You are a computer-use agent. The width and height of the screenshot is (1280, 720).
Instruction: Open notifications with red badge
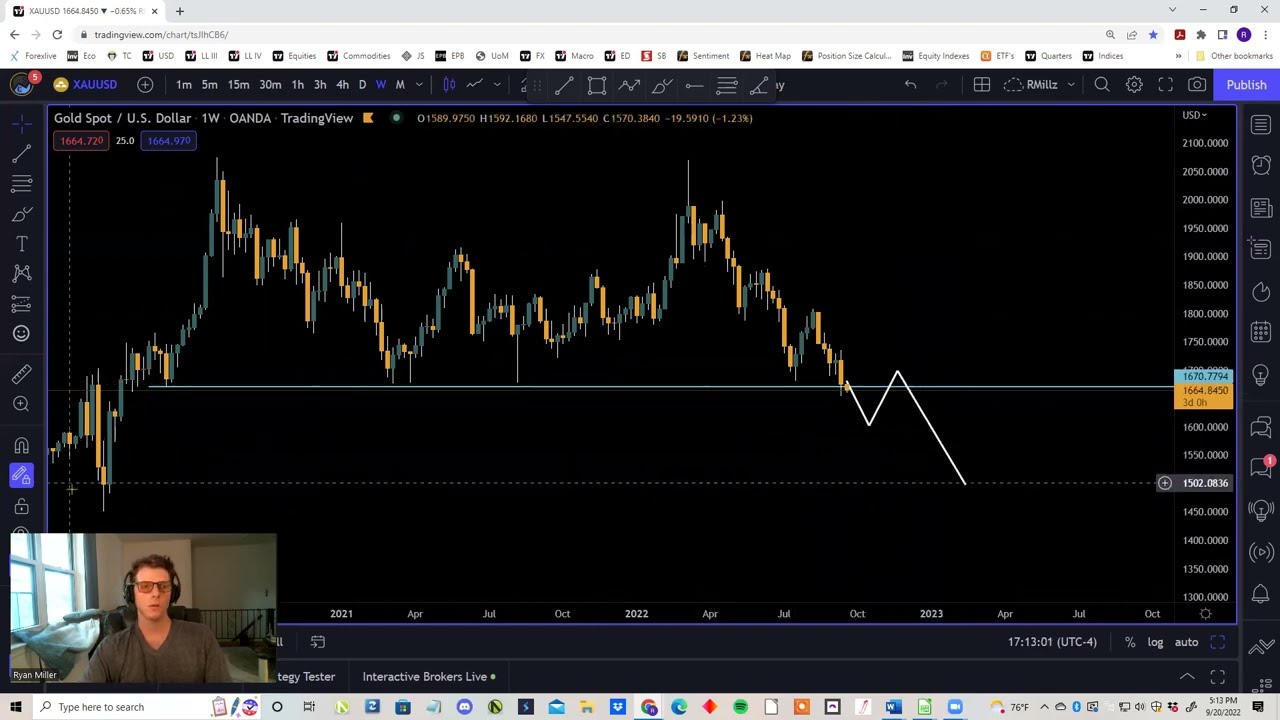tap(1260, 468)
